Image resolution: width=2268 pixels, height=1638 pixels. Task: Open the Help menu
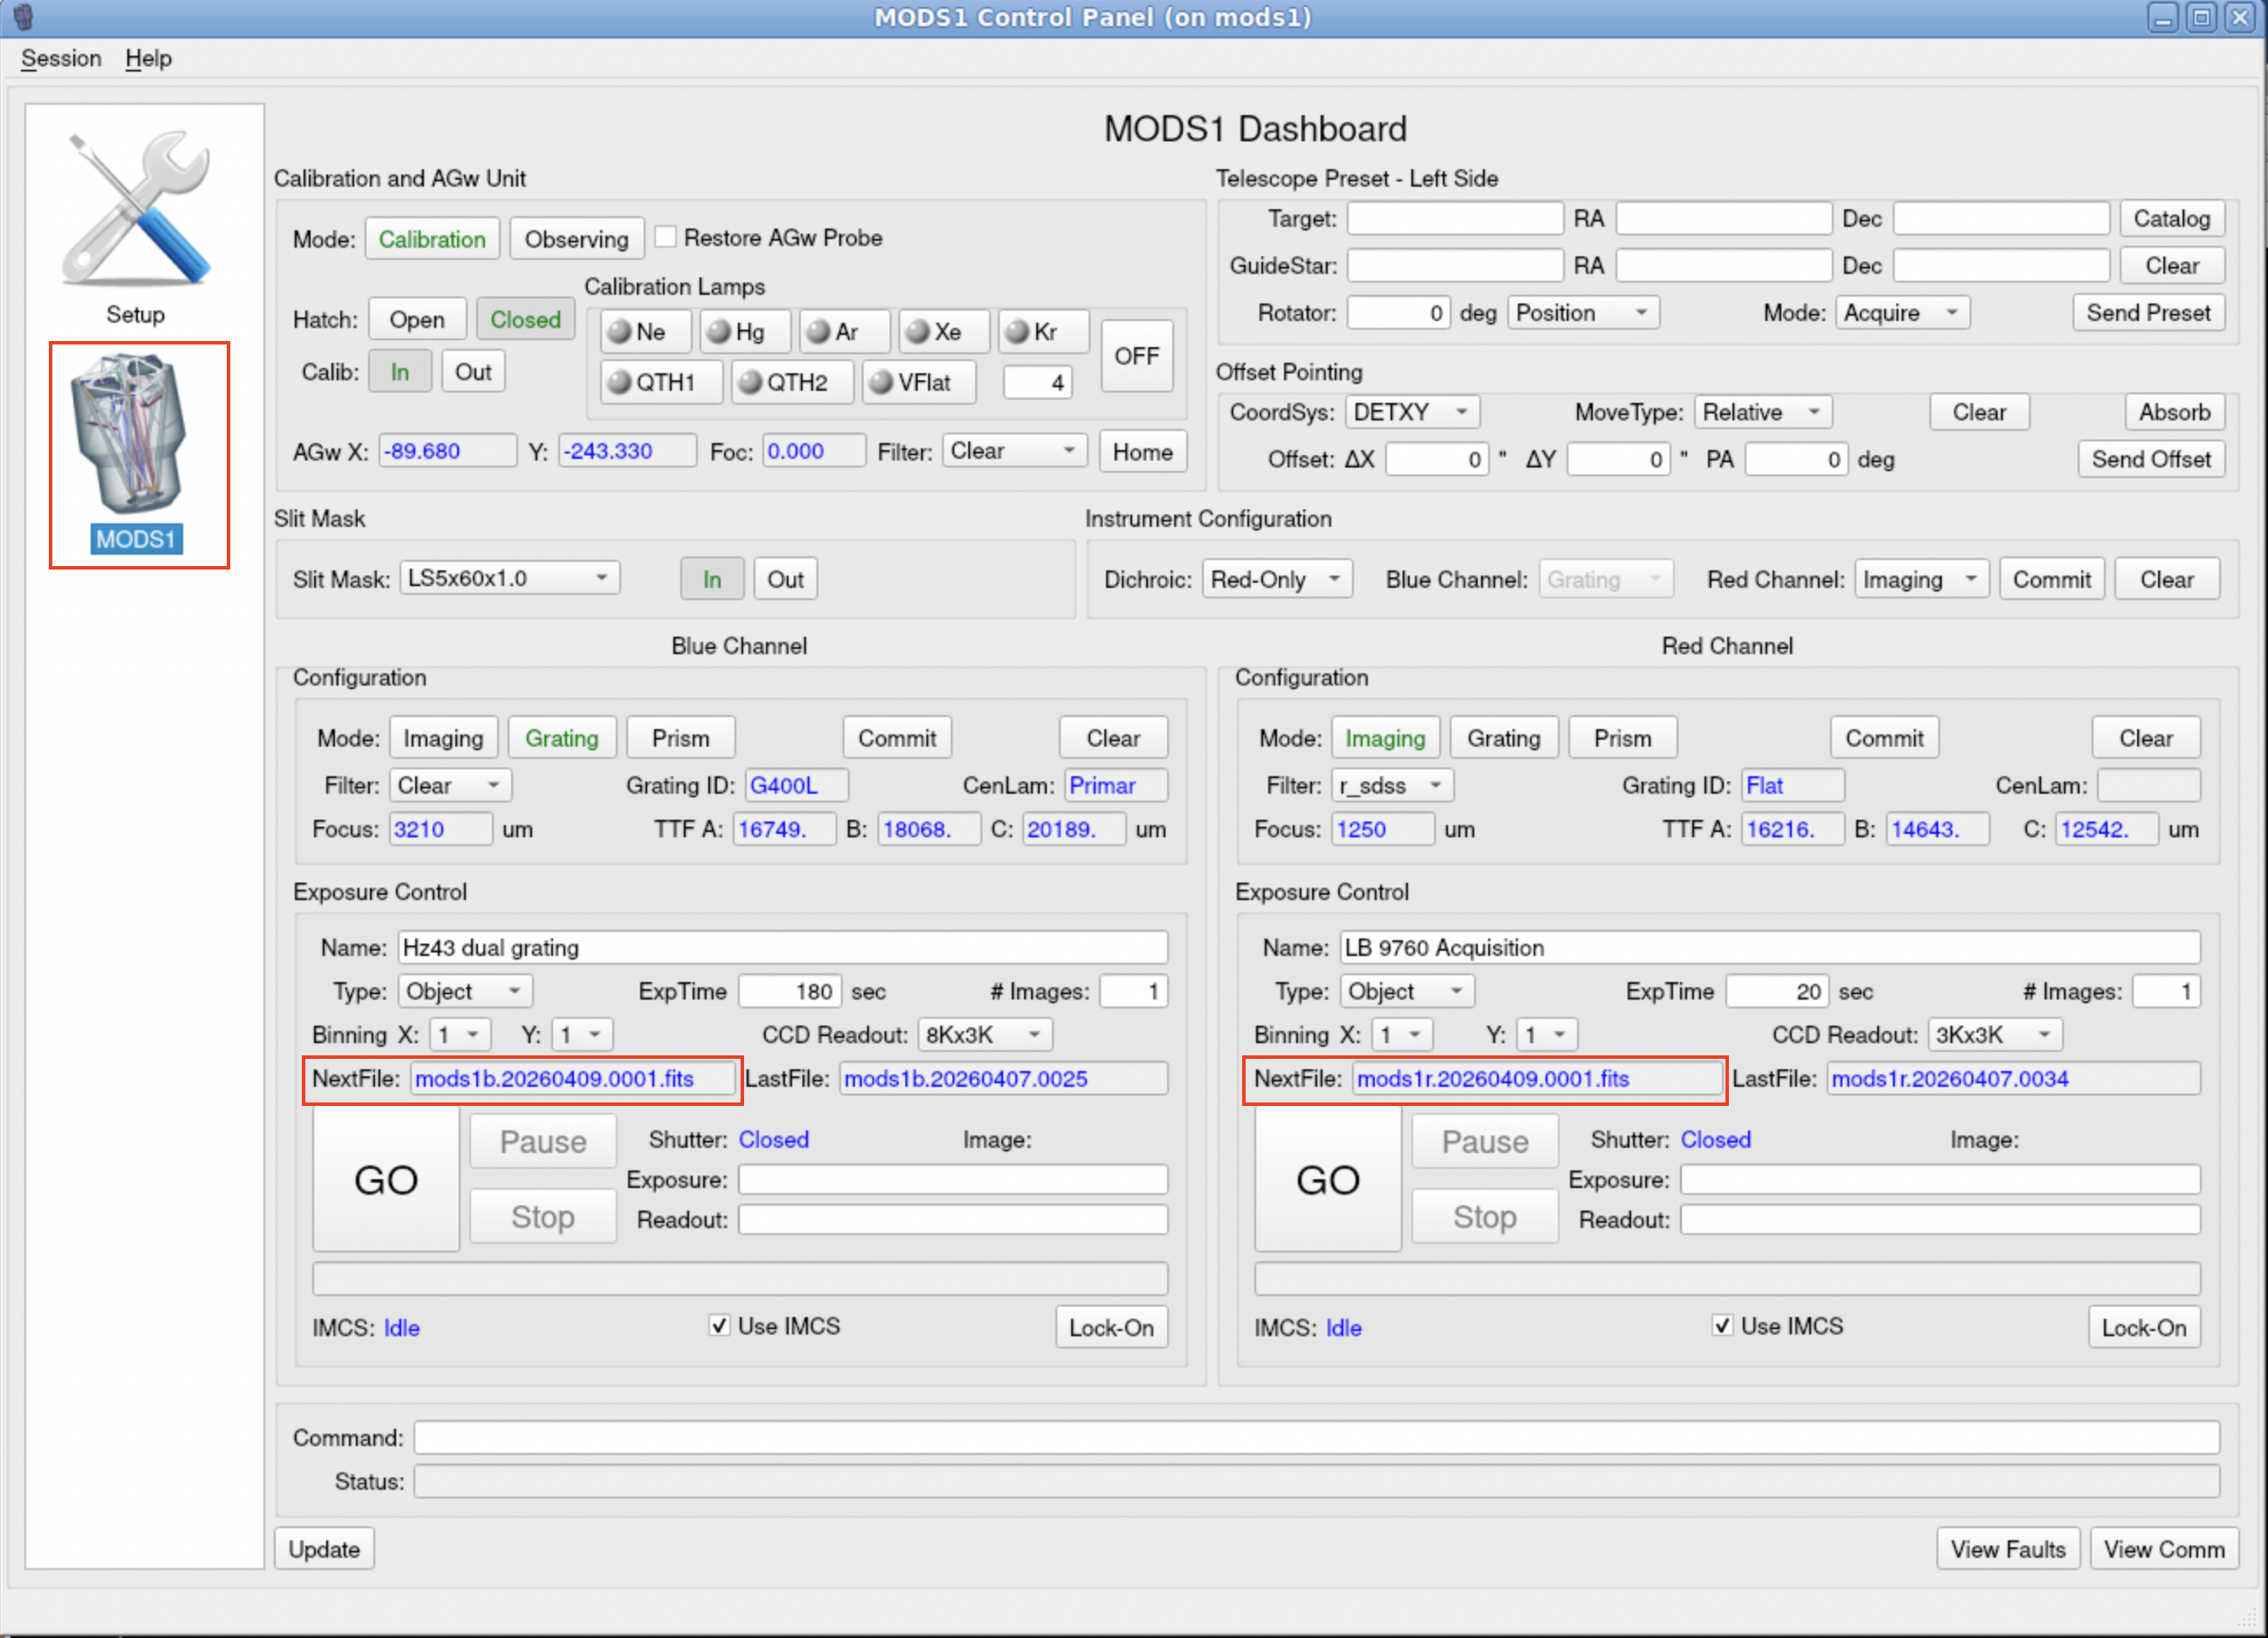(x=148, y=58)
